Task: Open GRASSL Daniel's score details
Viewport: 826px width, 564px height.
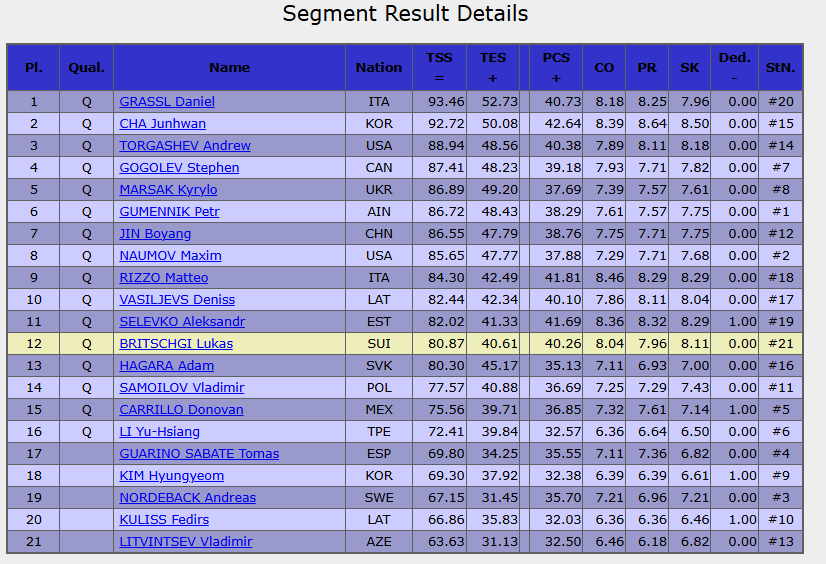Action: coord(167,102)
